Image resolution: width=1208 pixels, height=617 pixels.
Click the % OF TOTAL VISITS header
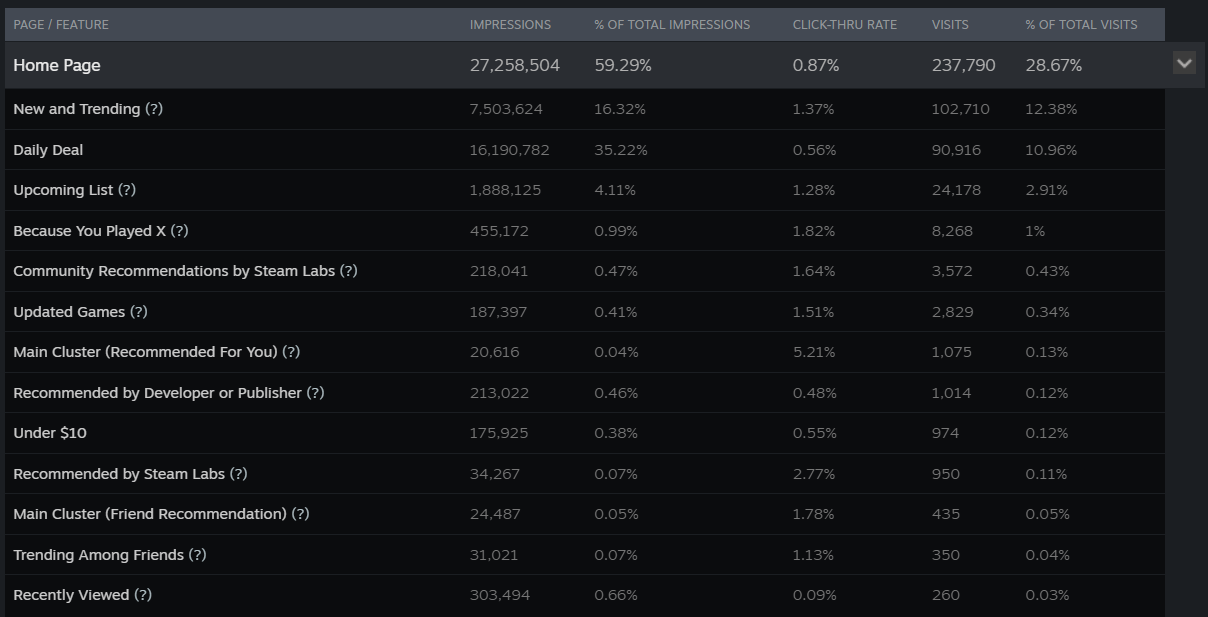[1081, 24]
